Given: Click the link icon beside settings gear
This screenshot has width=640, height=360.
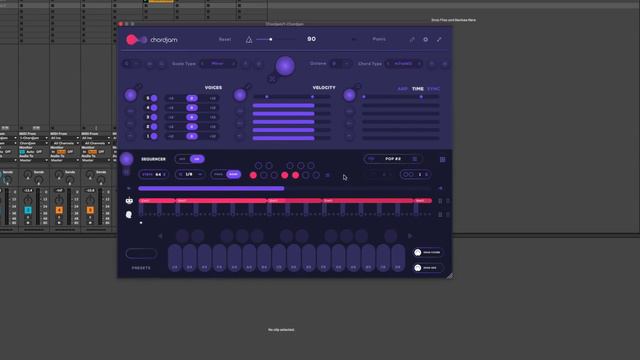Looking at the screenshot, I should point(412,40).
